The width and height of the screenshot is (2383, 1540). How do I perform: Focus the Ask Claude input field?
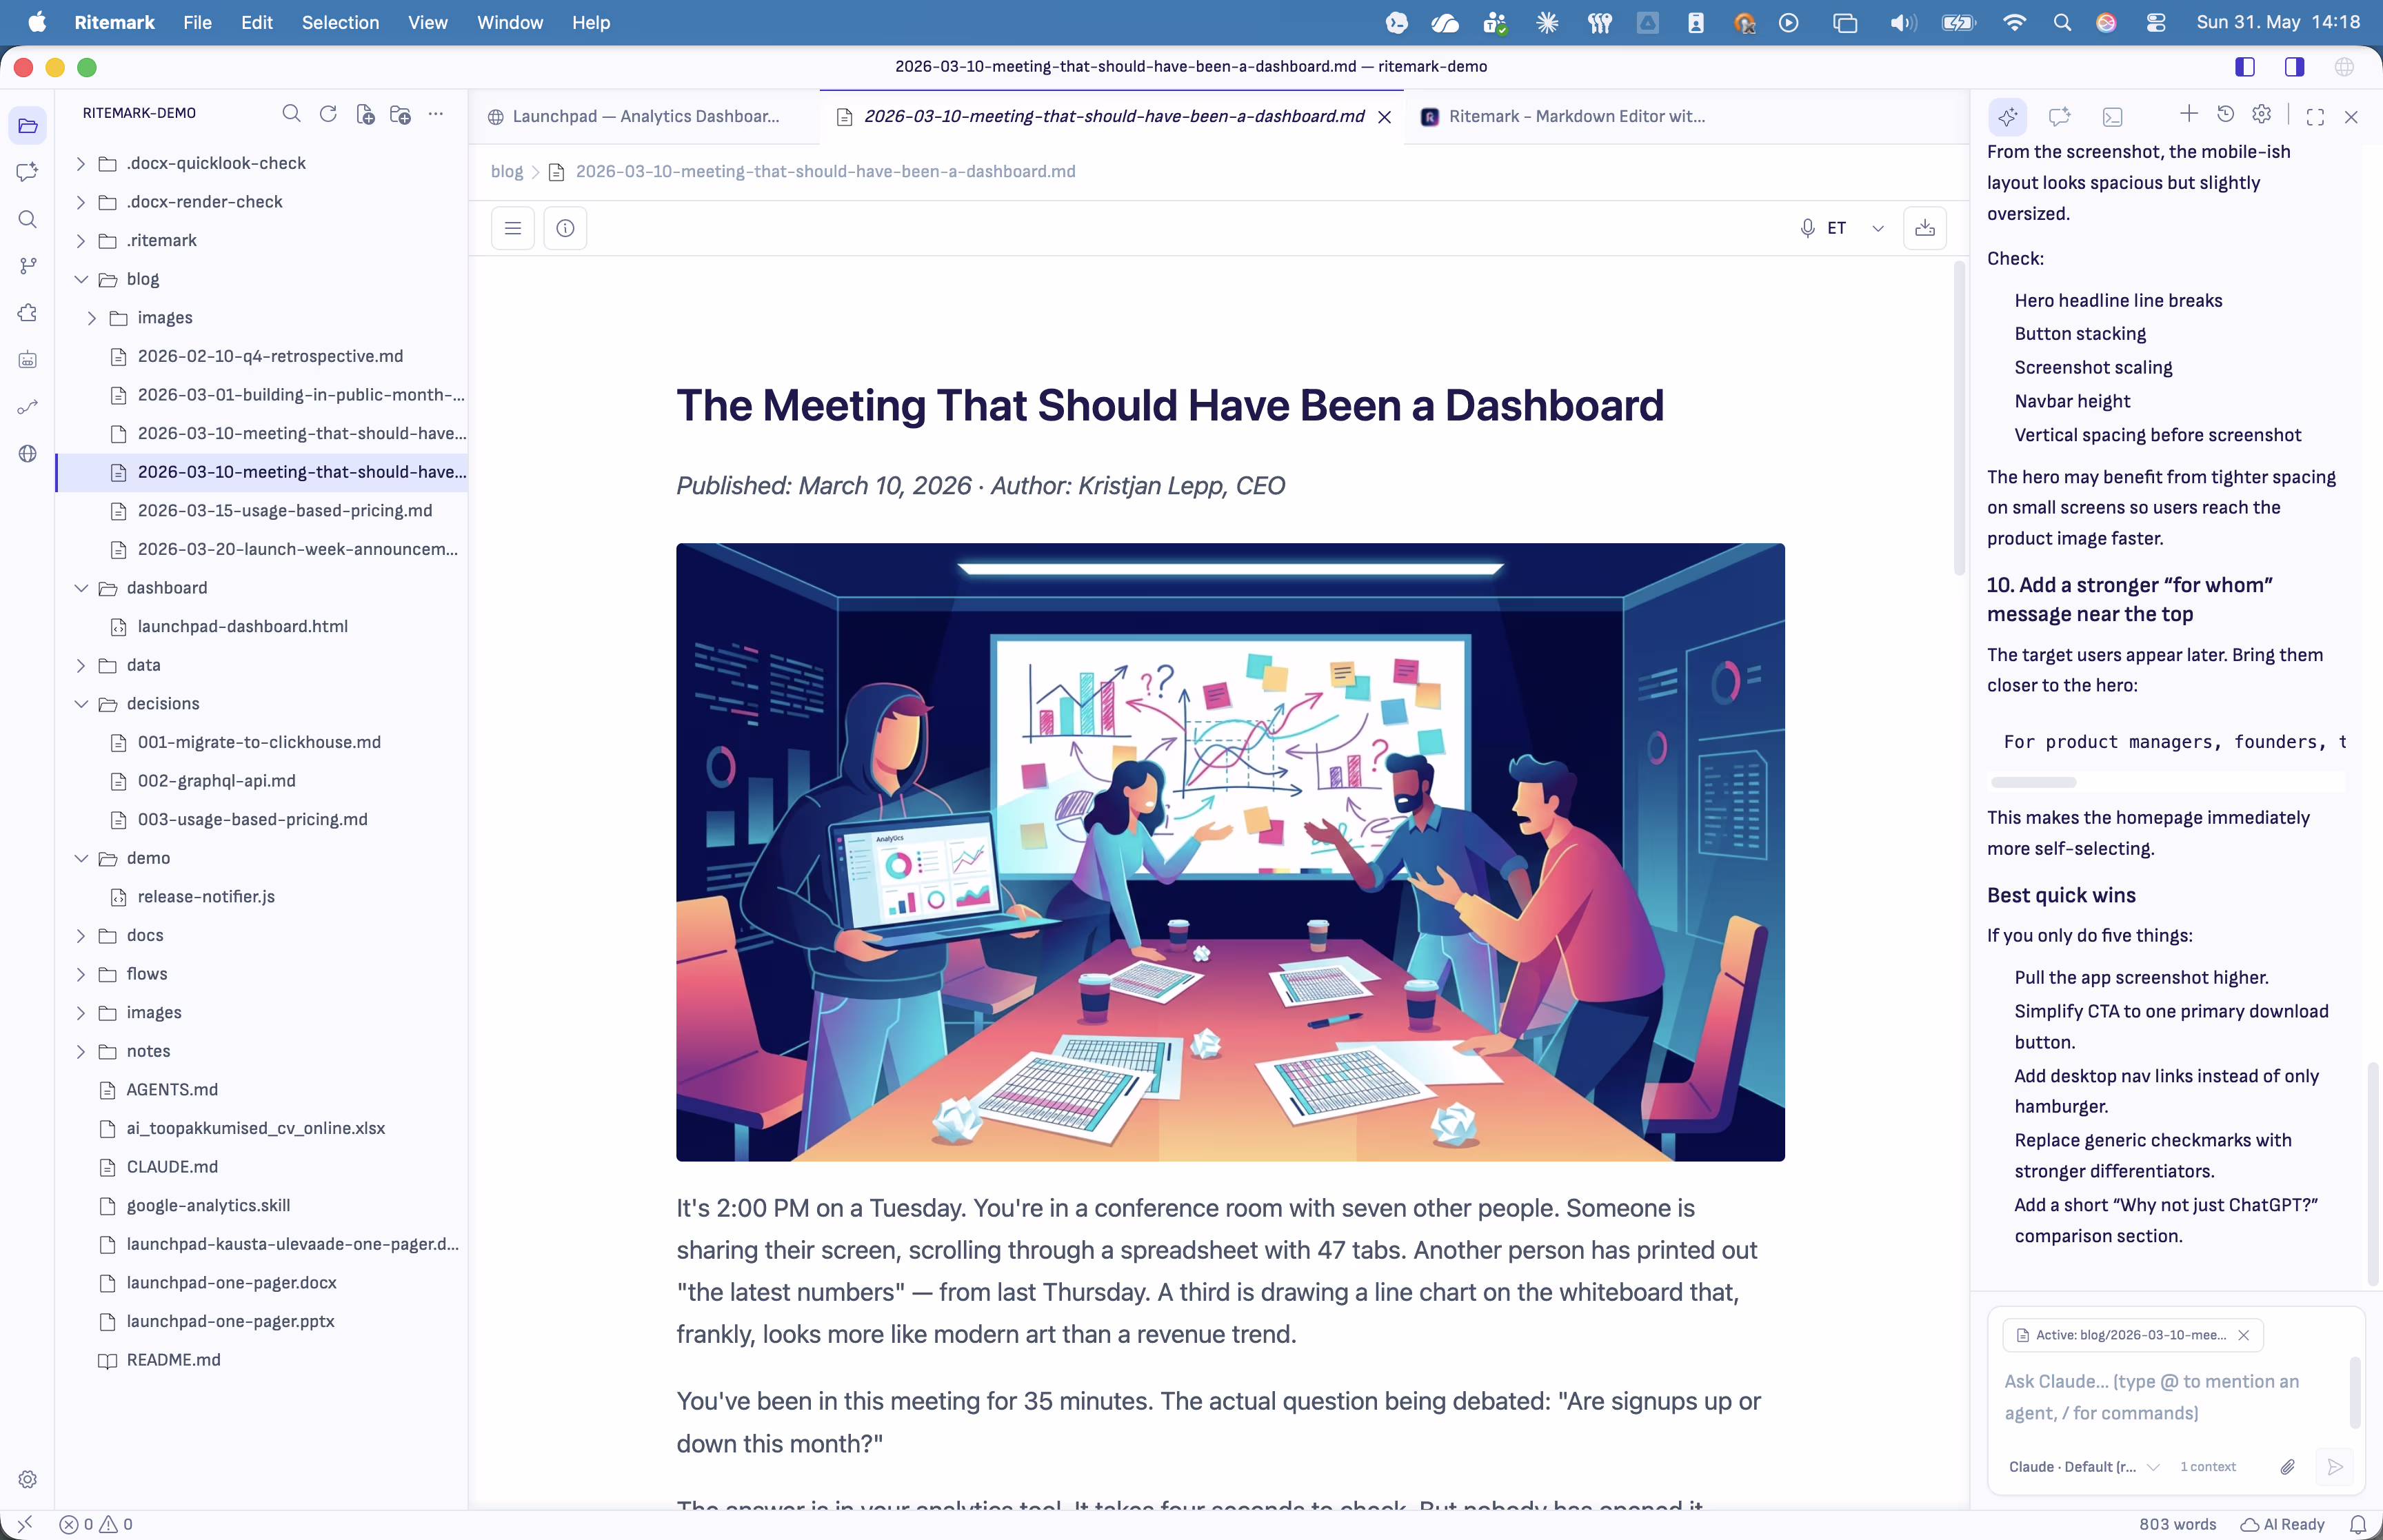(x=2165, y=1397)
